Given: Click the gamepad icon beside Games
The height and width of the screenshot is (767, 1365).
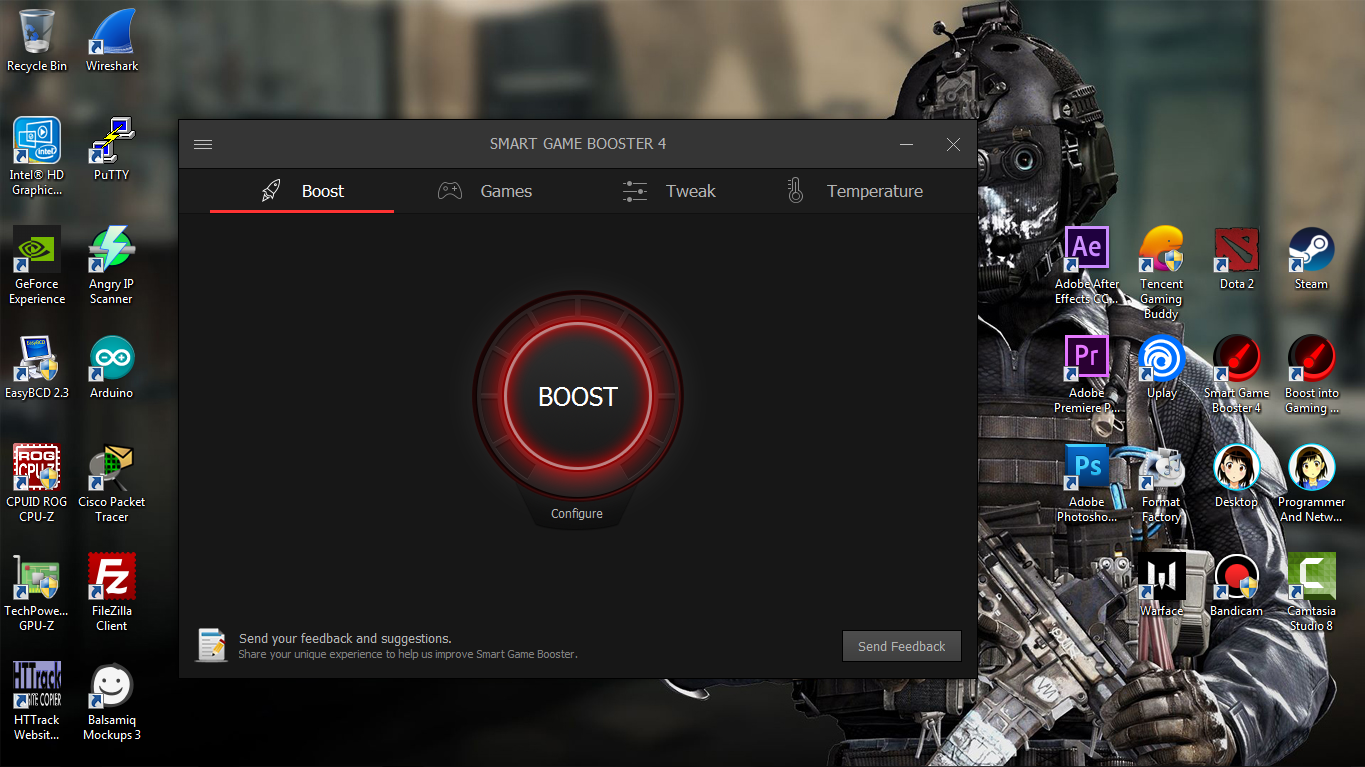Looking at the screenshot, I should (450, 190).
